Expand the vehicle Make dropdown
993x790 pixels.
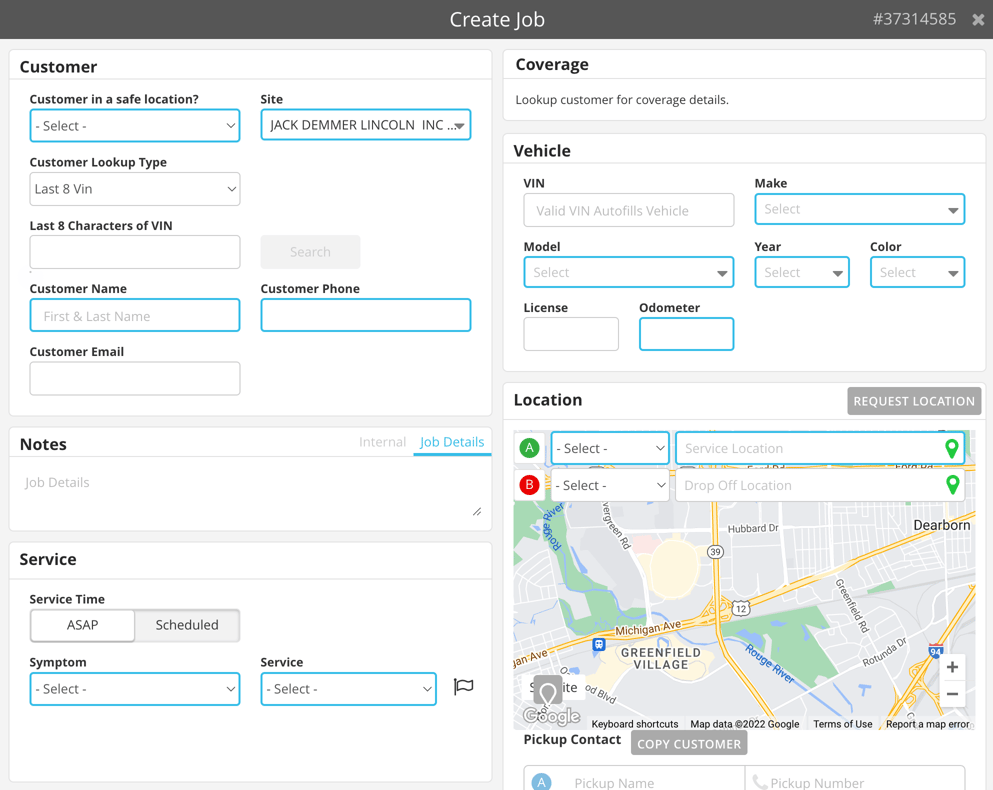coord(859,209)
